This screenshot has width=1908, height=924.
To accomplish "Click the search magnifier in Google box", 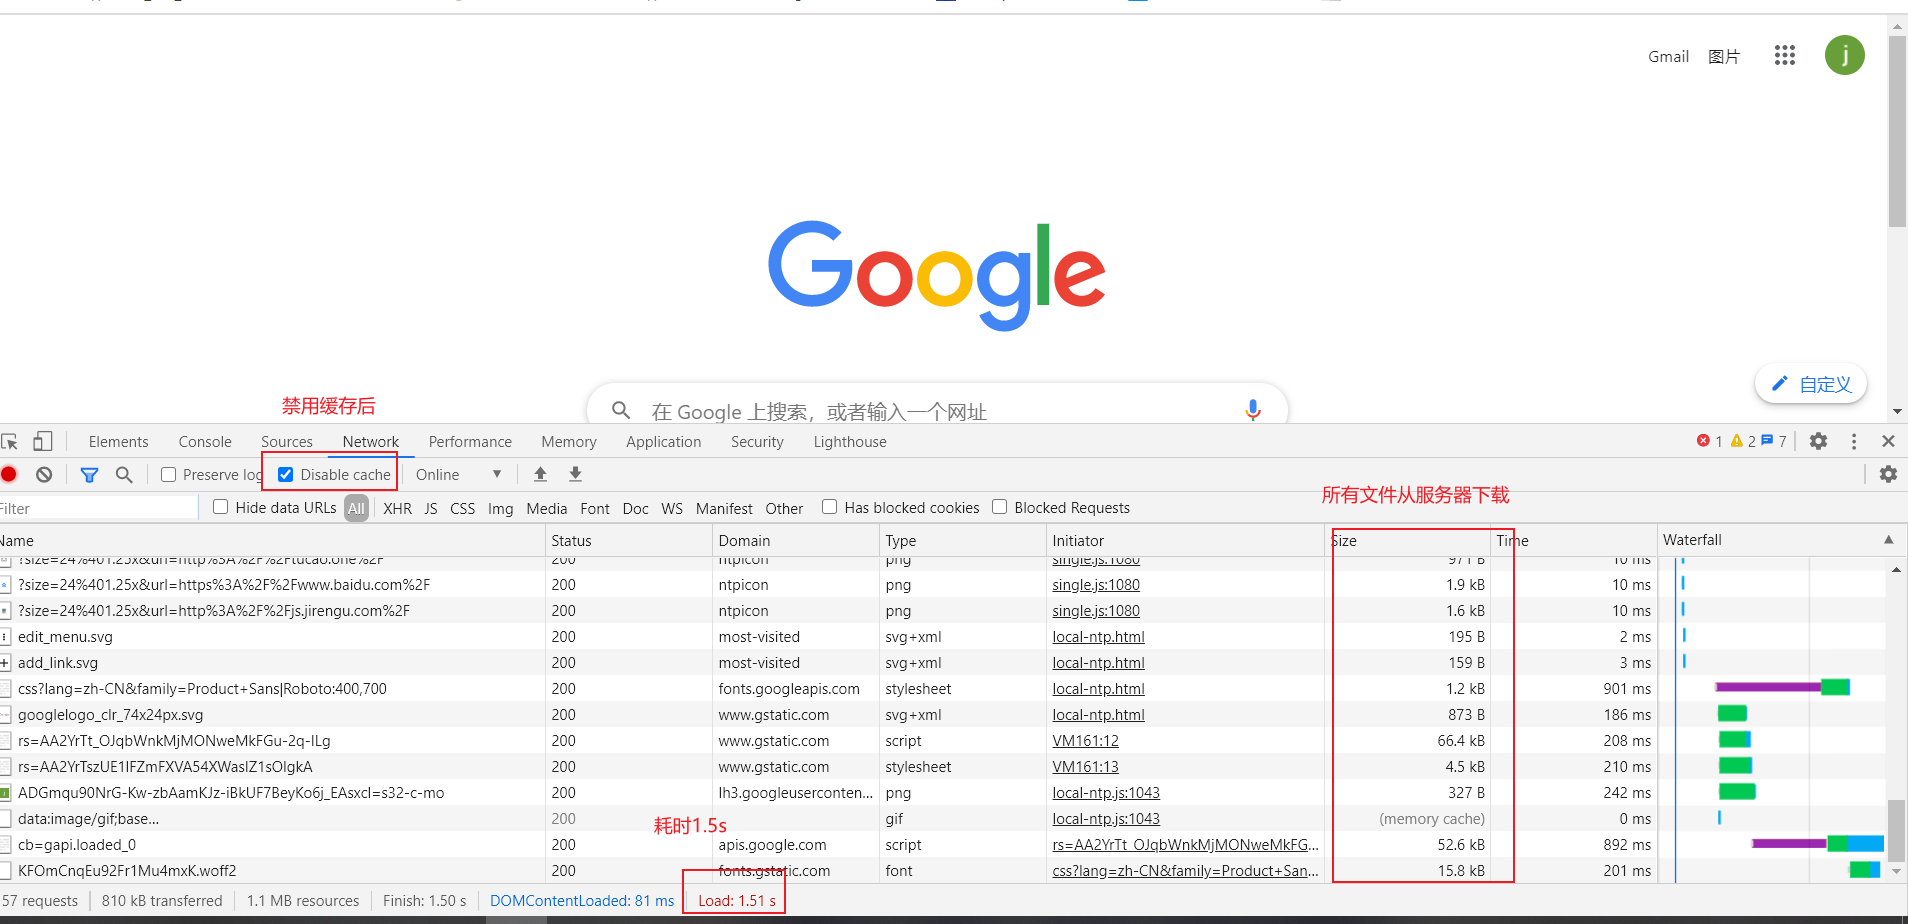I will [x=621, y=410].
